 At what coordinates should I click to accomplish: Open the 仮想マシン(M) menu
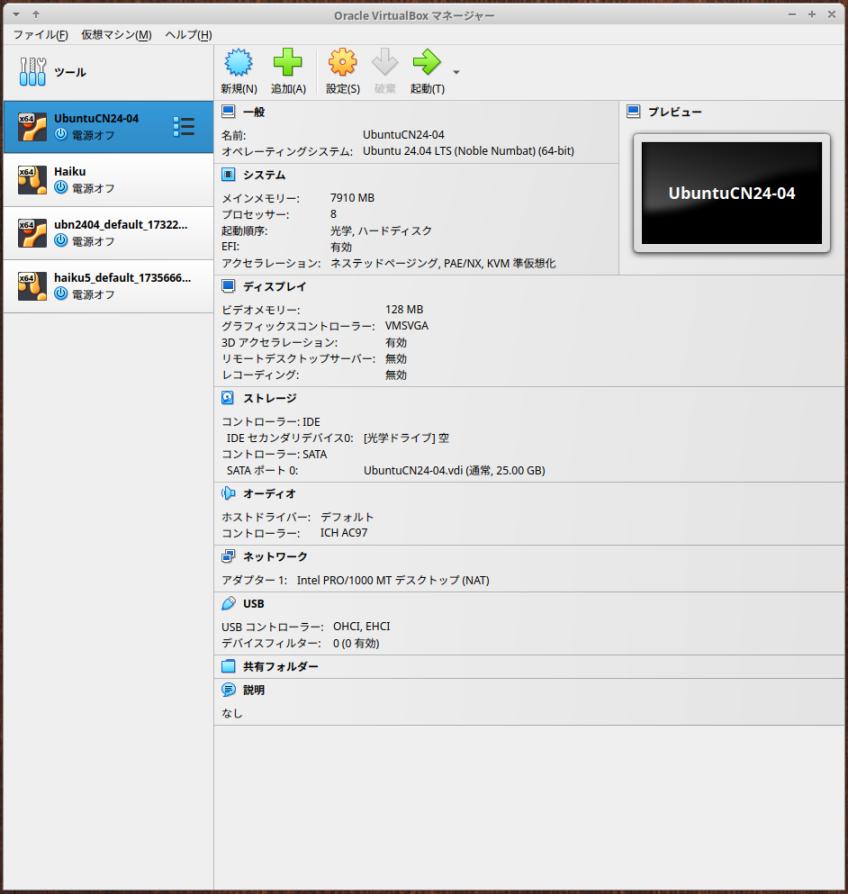coord(116,35)
